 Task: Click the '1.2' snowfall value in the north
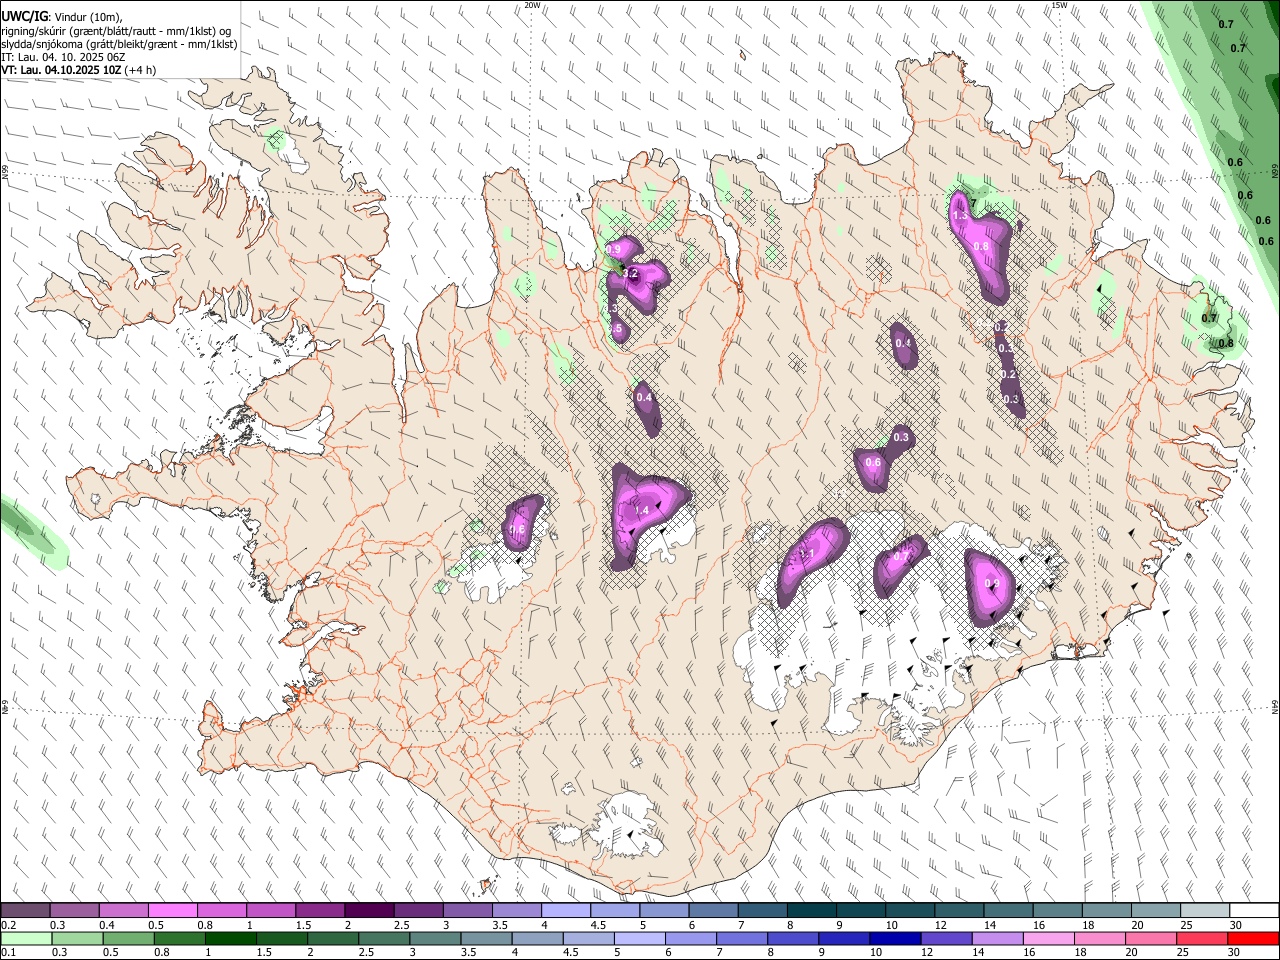(x=630, y=273)
